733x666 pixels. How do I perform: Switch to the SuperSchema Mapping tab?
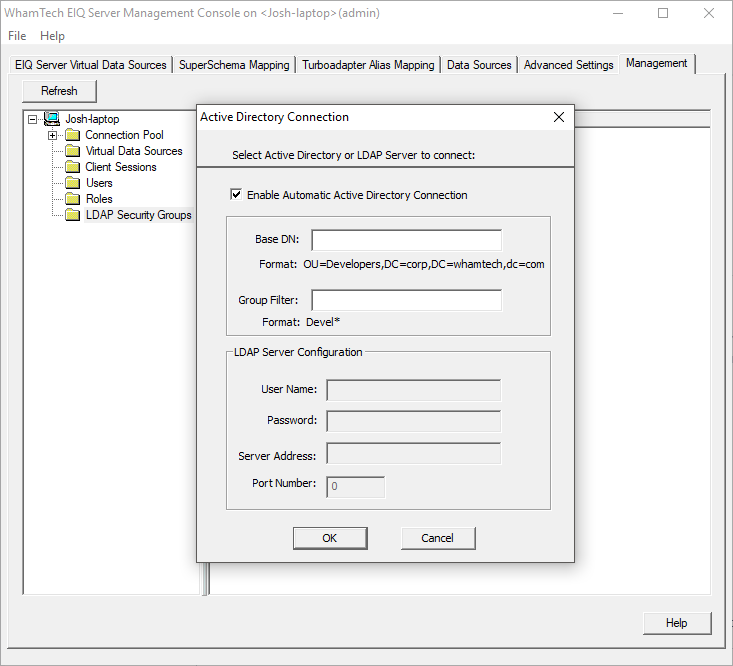234,65
